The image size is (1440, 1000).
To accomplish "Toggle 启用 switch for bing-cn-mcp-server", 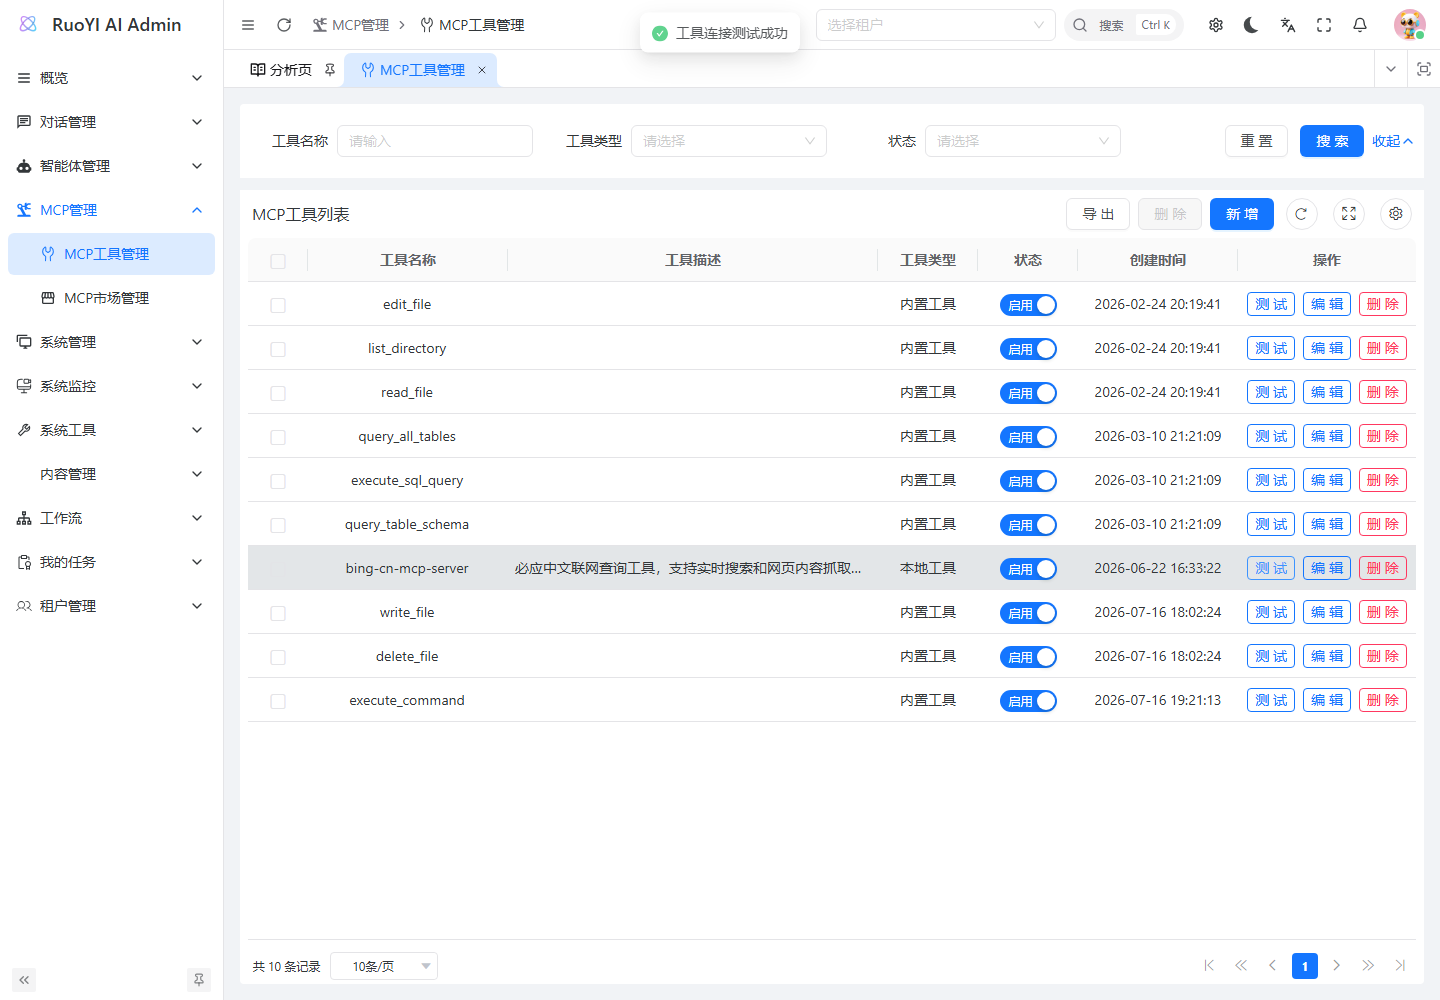I will pos(1028,569).
